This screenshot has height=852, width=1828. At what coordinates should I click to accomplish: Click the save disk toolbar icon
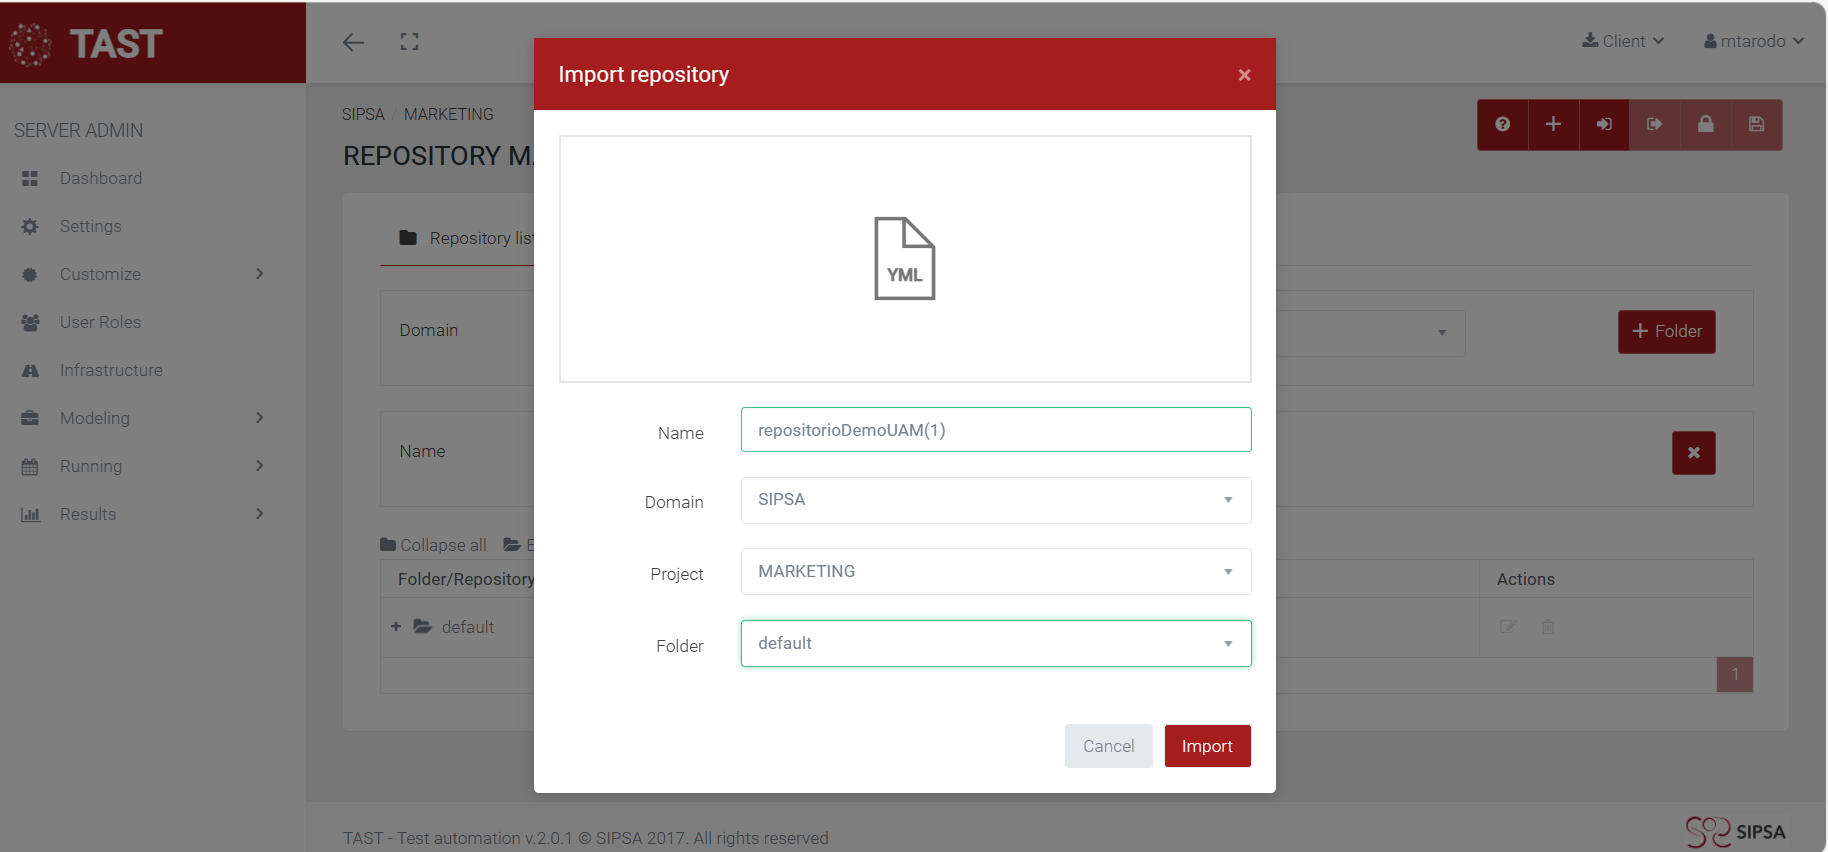point(1756,125)
